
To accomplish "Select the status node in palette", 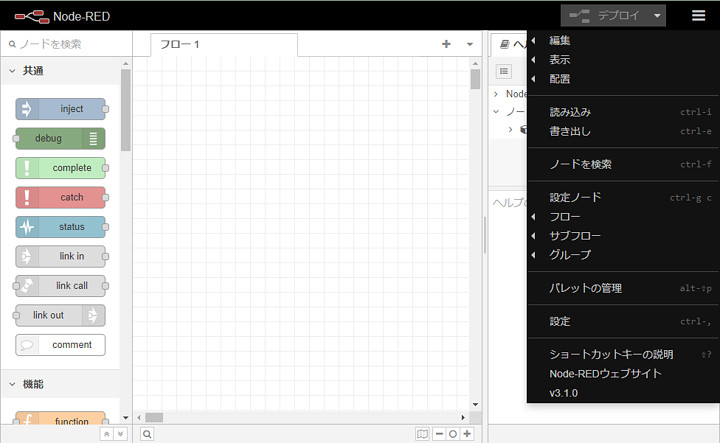I will pos(61,227).
